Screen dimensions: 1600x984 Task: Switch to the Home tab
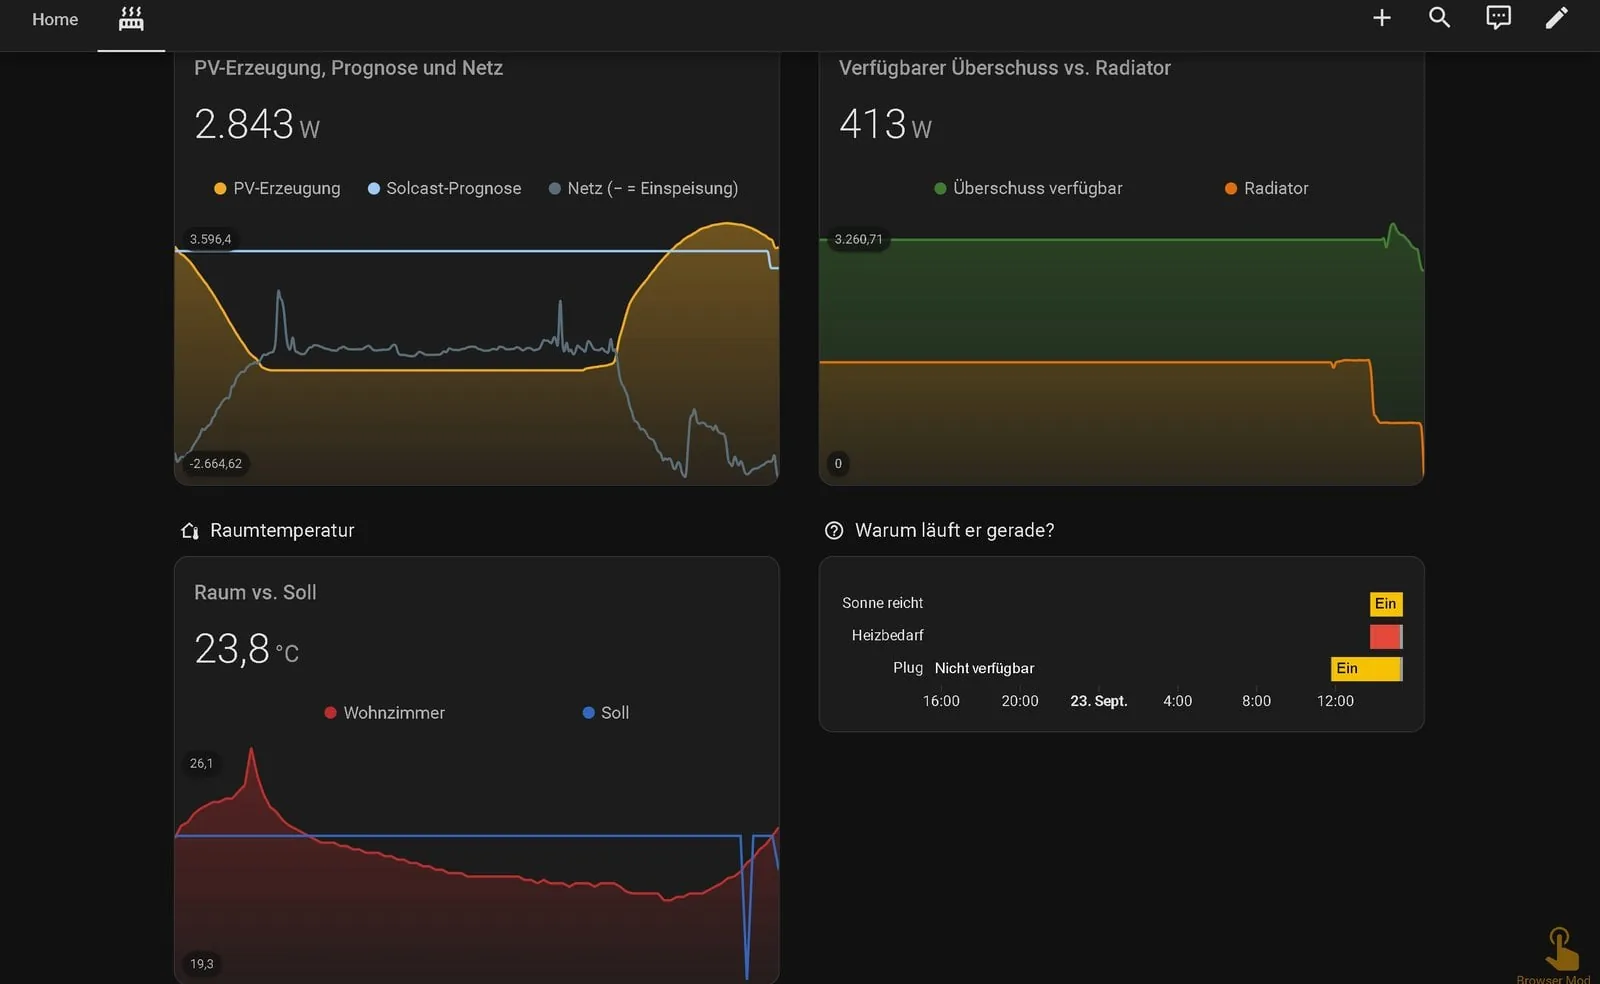coord(55,19)
